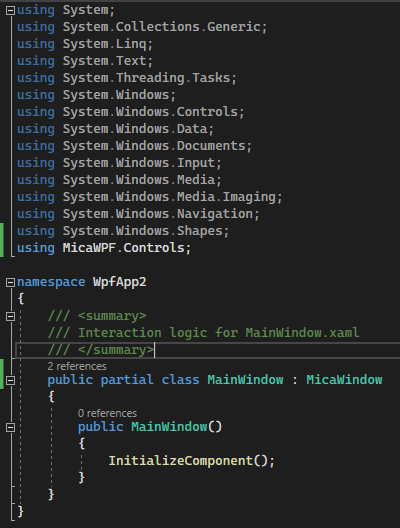Click the WpfApp2 namespace name

pyautogui.click(x=120, y=282)
